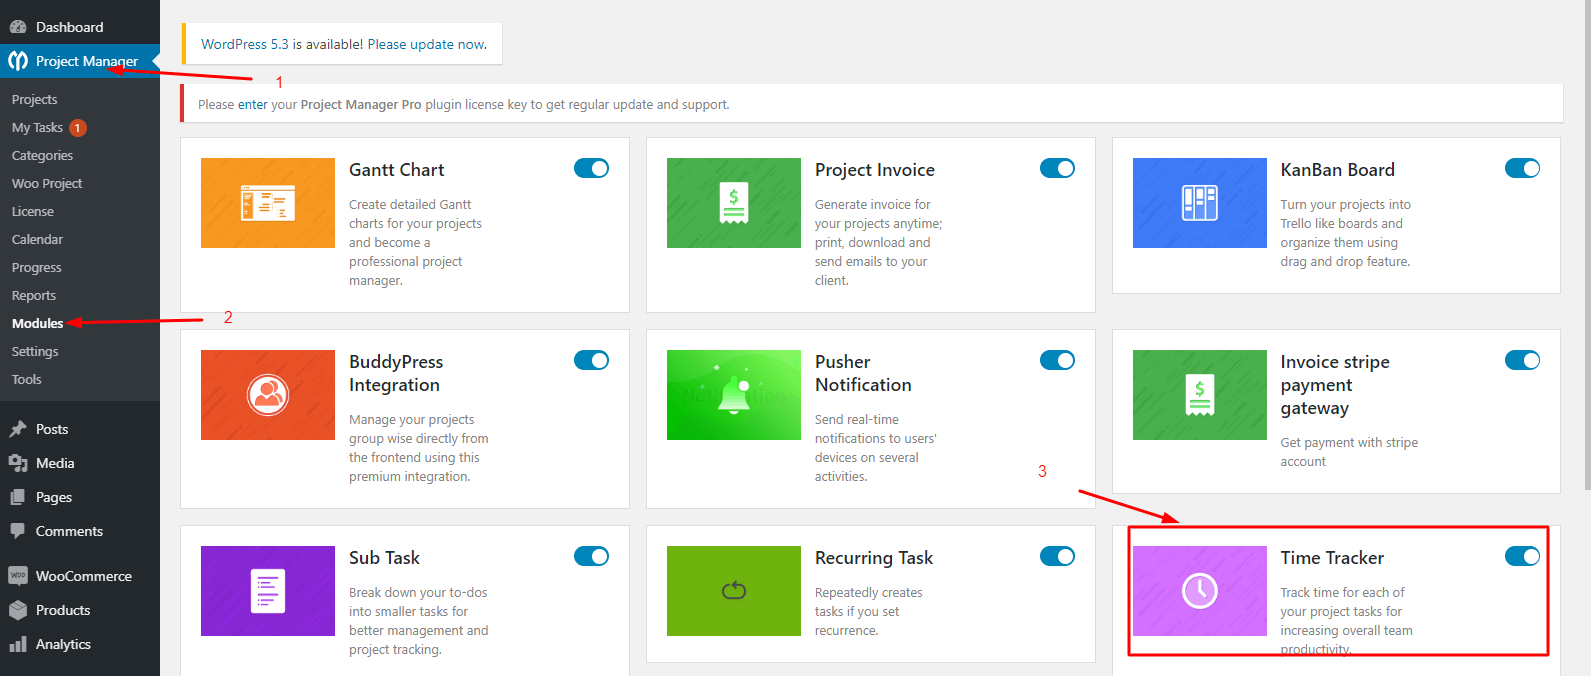
Task: Click the Pages icon in sidebar
Action: [x=18, y=497]
